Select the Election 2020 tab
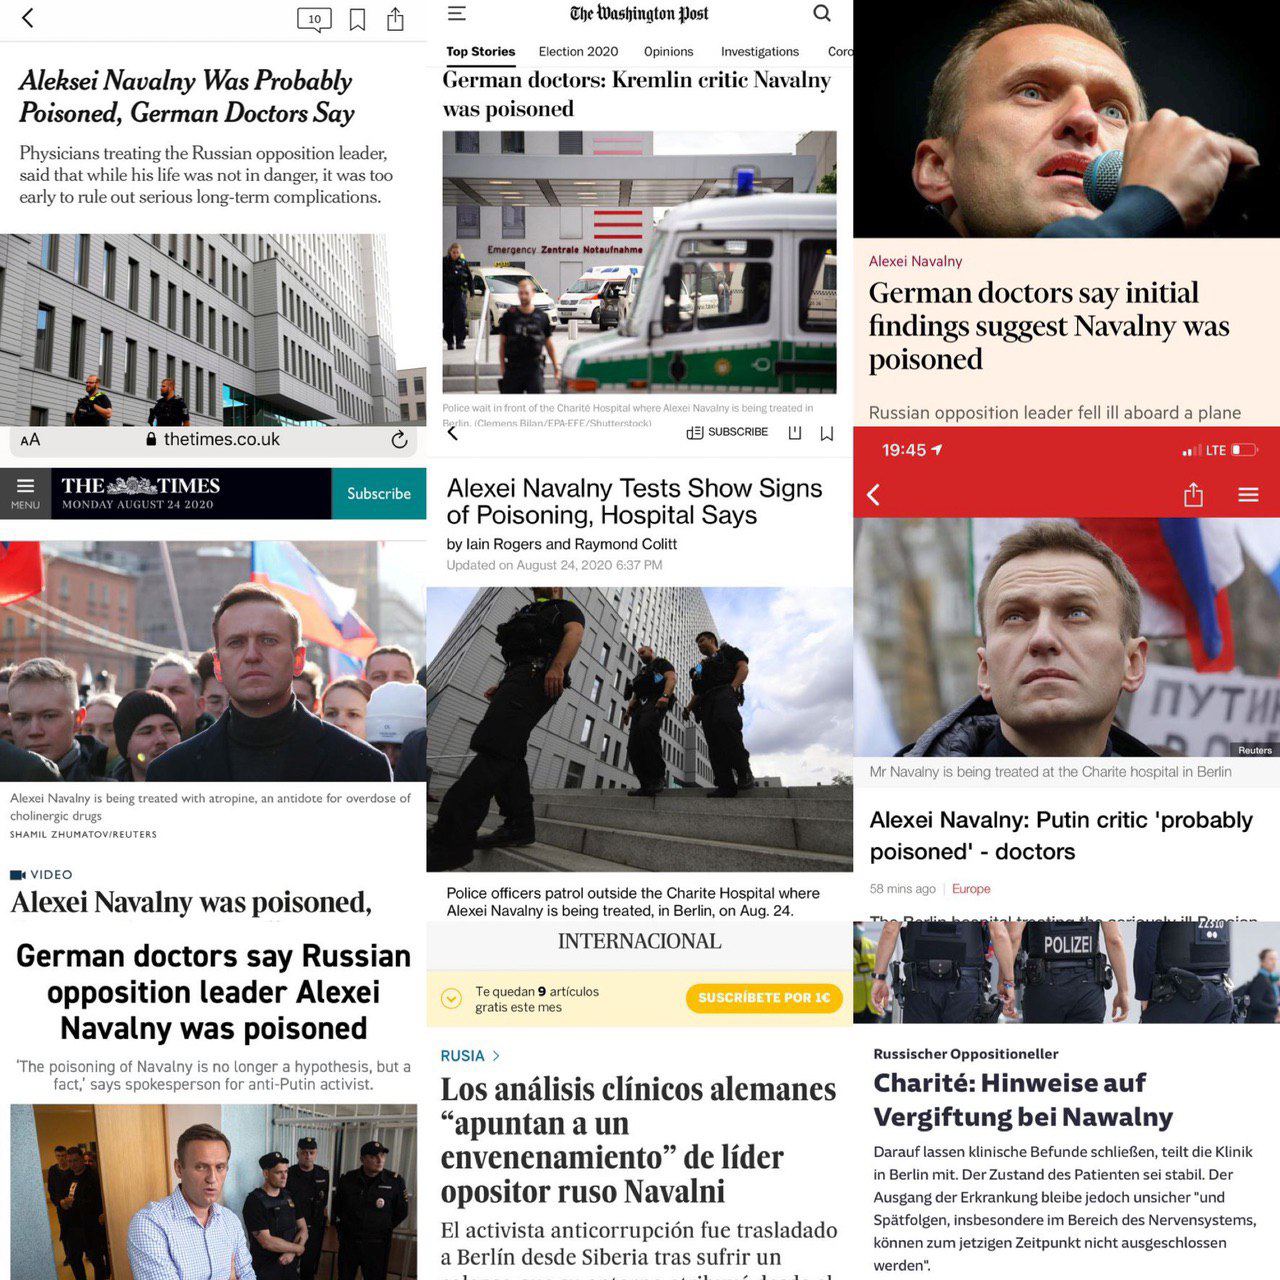Viewport: 1280px width, 1280px height. click(578, 51)
